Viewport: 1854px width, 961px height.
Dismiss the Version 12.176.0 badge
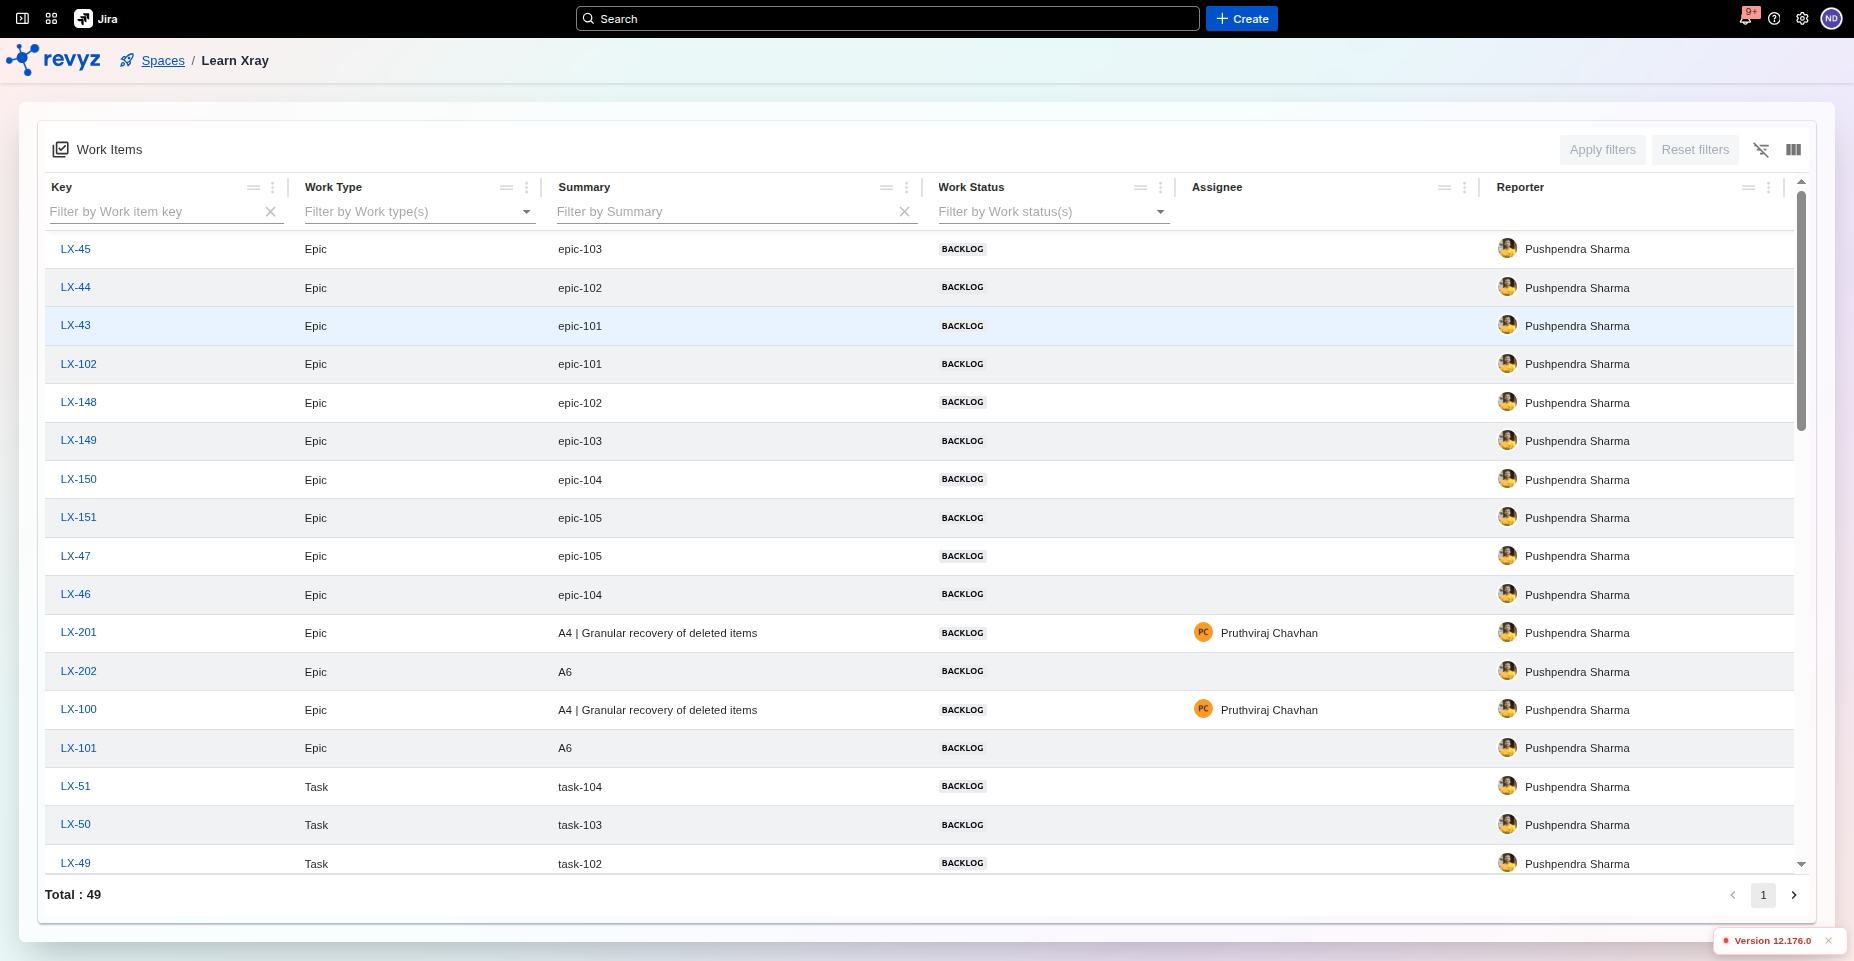tap(1828, 941)
